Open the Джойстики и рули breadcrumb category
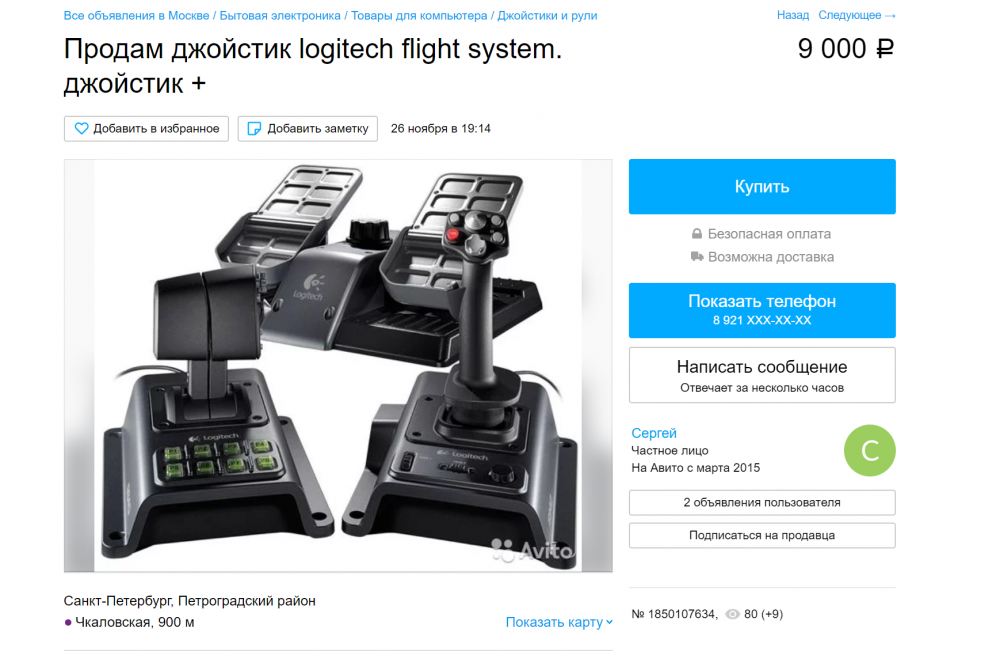The image size is (1000, 651). 547,15
